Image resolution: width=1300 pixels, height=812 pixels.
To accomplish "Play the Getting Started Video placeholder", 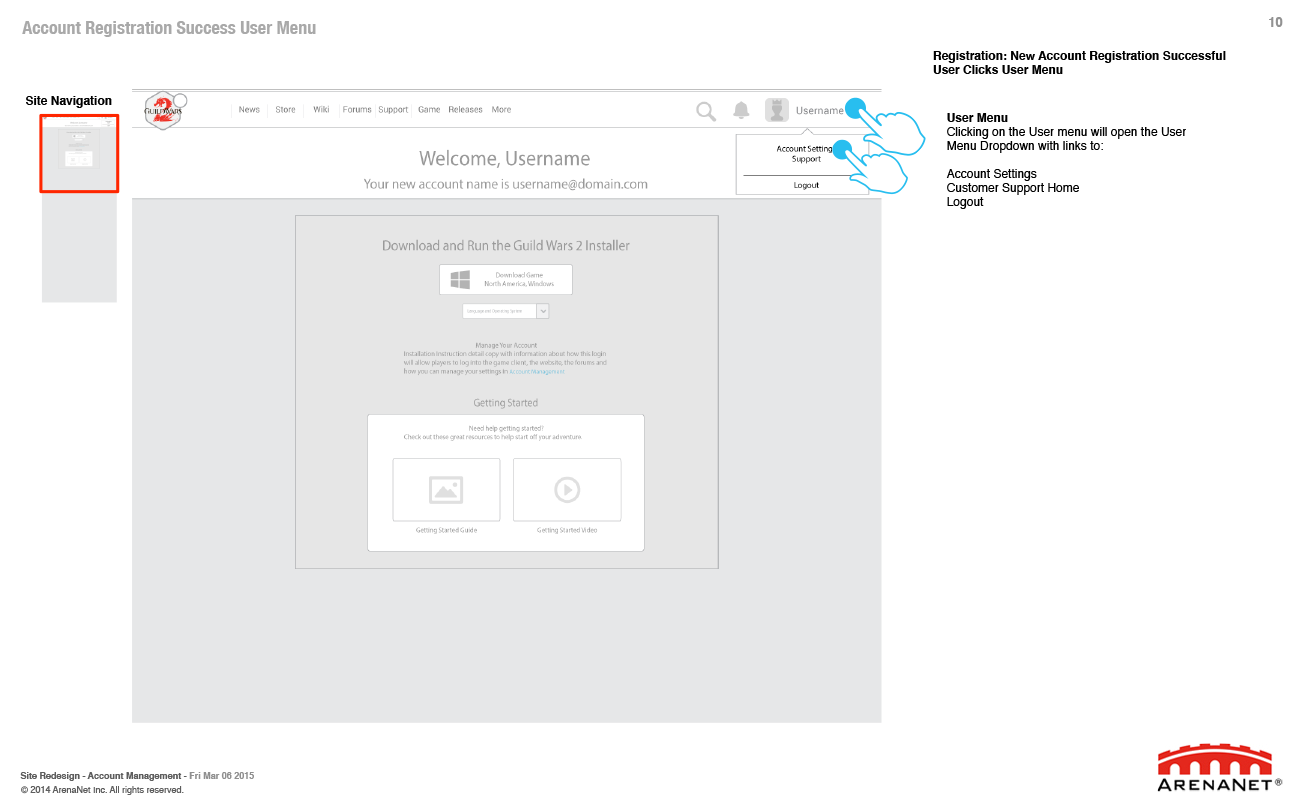I will point(567,490).
